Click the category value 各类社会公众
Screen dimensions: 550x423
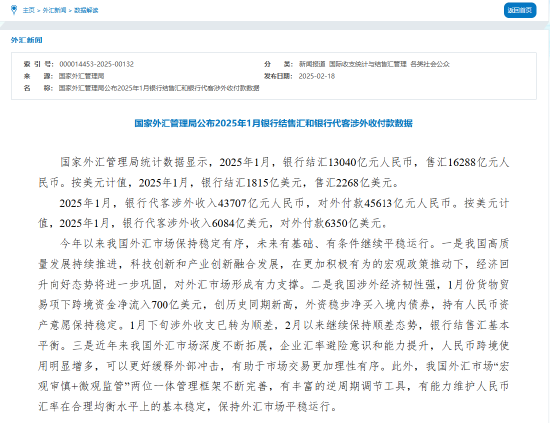tap(430, 64)
